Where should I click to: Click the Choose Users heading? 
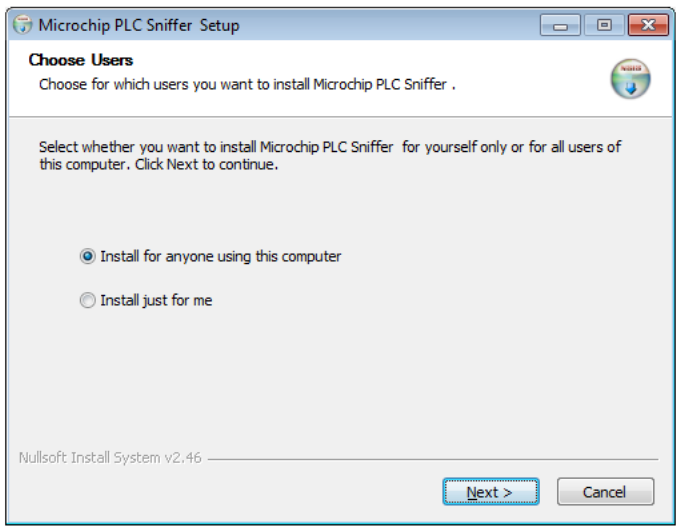[81, 61]
